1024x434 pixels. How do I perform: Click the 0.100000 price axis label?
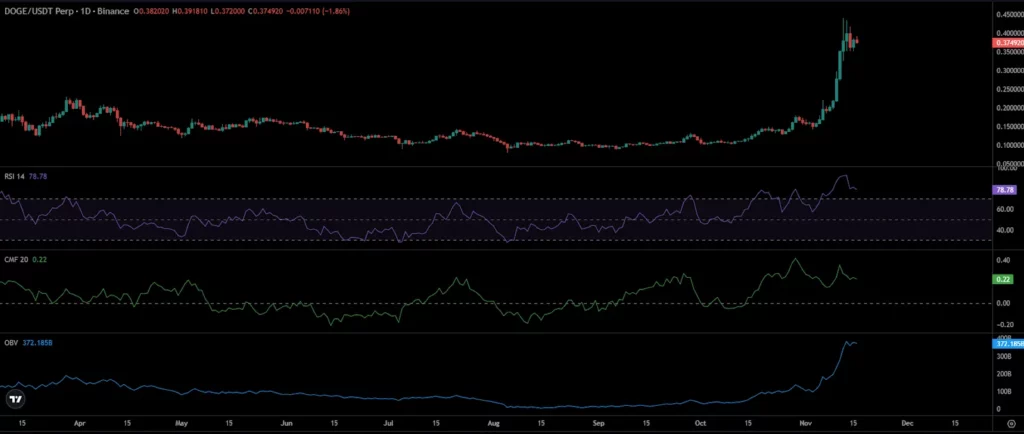pyautogui.click(x=1008, y=145)
